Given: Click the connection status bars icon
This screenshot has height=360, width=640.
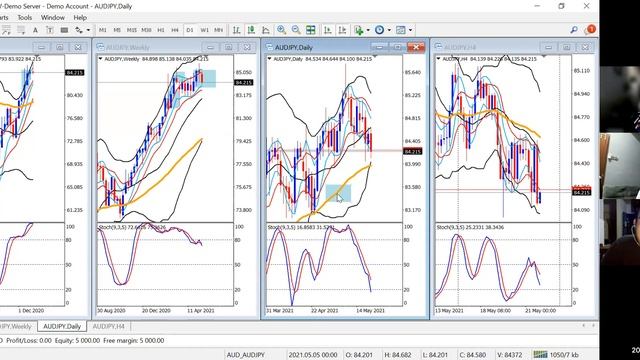Looking at the screenshot, I should 540,354.
